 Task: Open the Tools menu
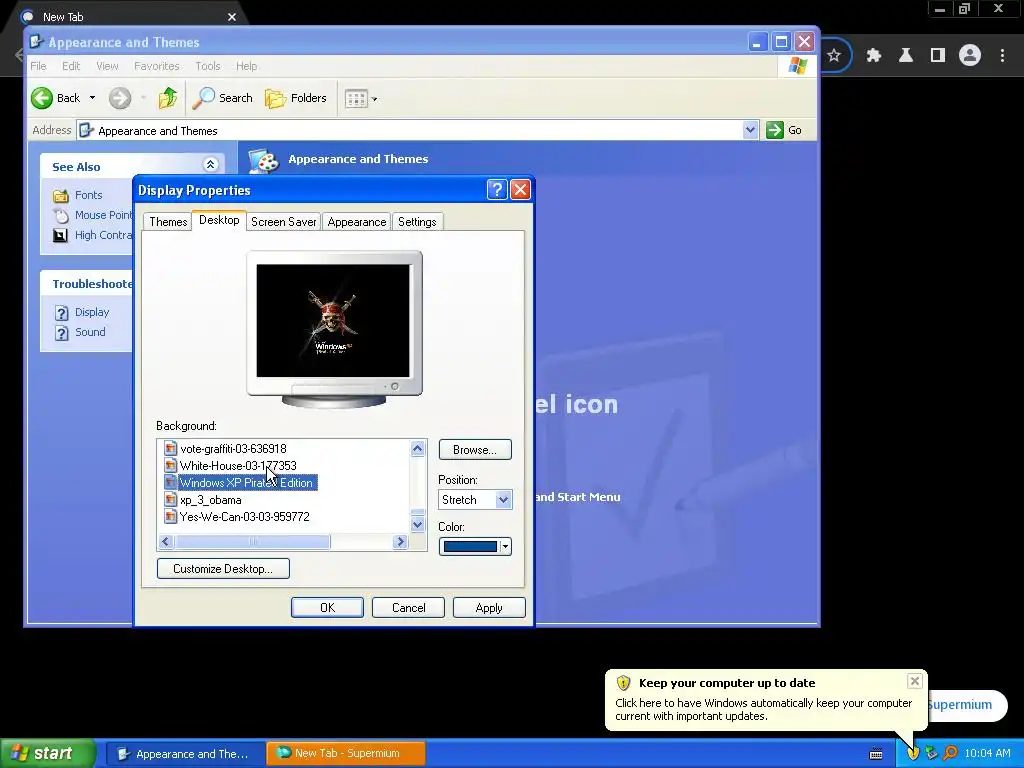[x=208, y=66]
